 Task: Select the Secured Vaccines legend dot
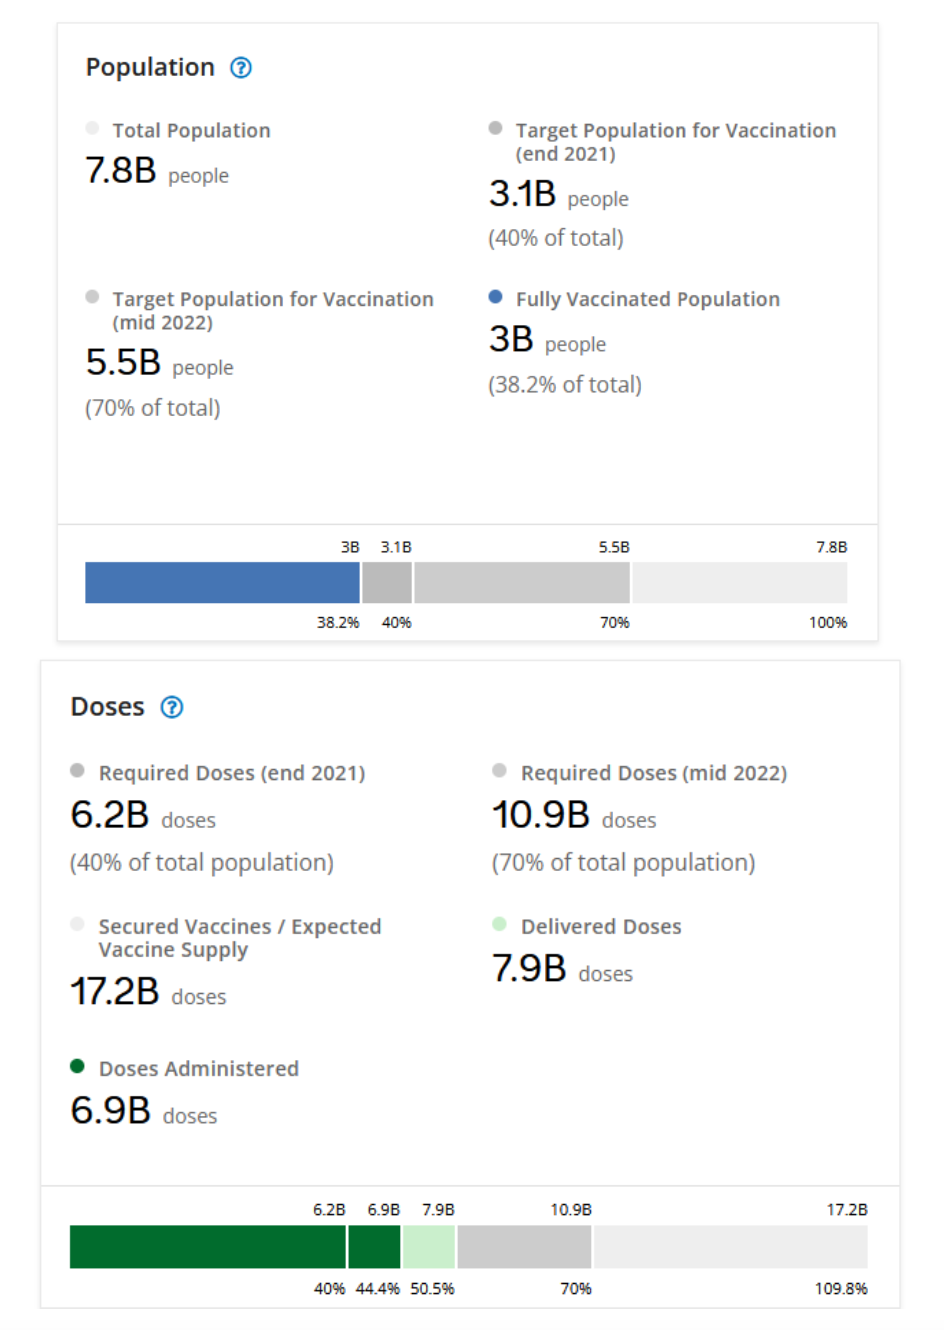(x=77, y=924)
